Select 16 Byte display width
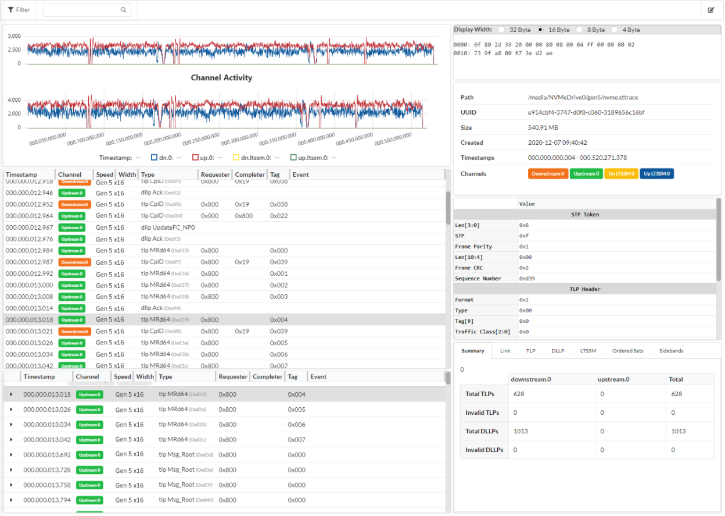Viewport: 725px width, 516px height. point(540,30)
